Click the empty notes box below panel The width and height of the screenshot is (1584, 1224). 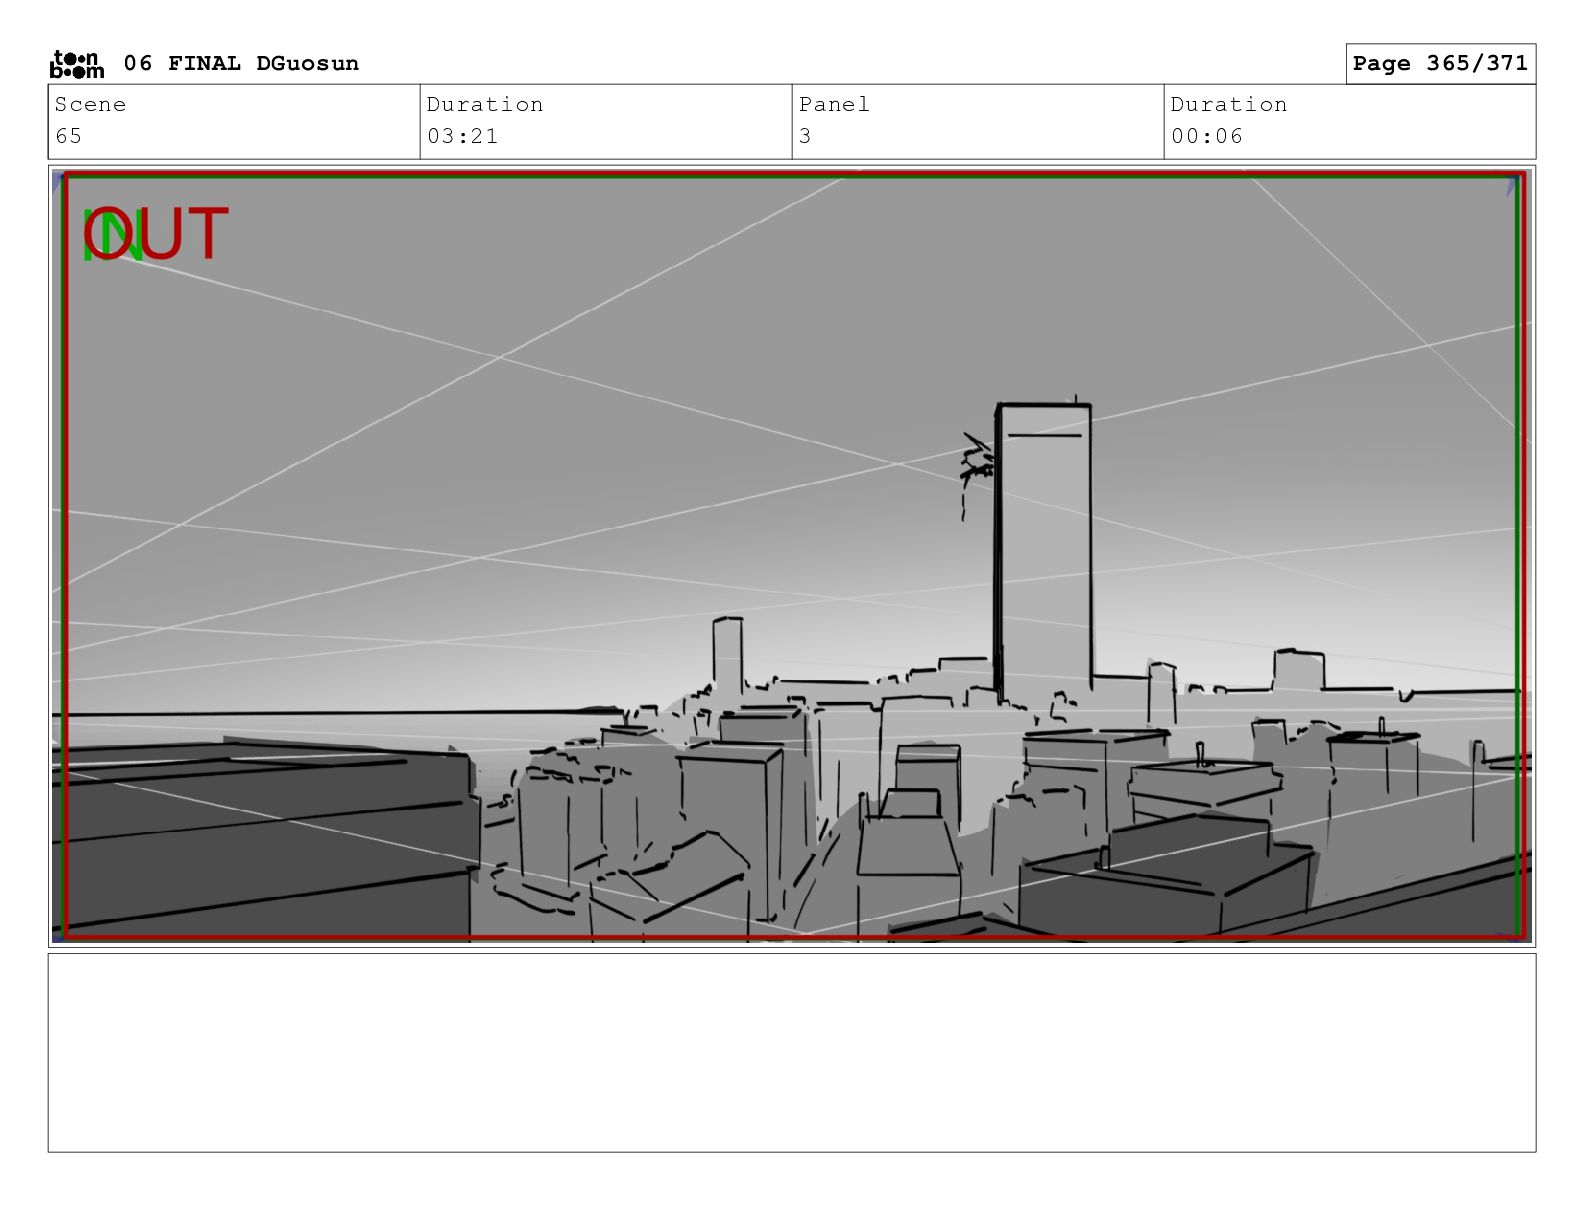tap(791, 1051)
